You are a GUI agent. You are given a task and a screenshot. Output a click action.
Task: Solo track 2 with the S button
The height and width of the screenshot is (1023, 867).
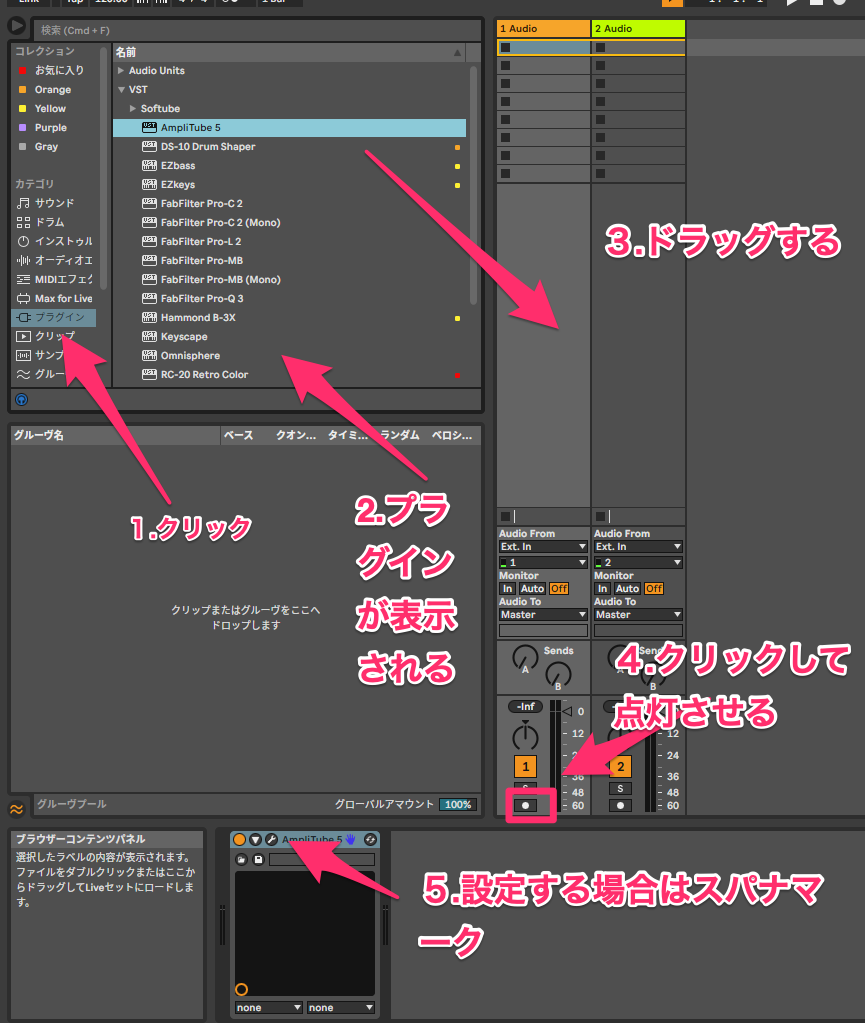(621, 789)
